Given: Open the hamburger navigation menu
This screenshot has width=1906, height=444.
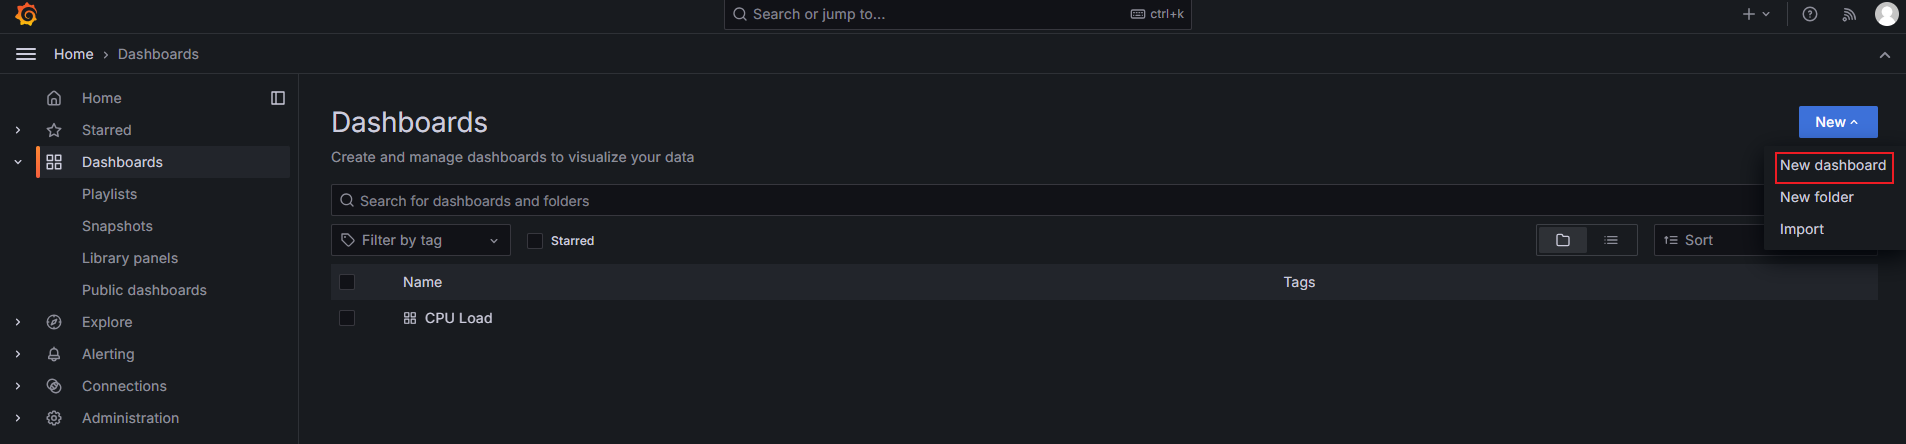Looking at the screenshot, I should click(26, 54).
